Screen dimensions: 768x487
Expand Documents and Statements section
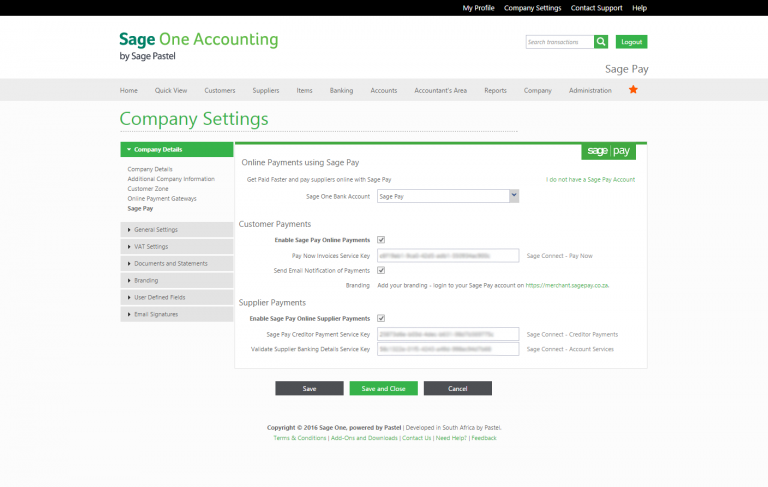click(177, 263)
